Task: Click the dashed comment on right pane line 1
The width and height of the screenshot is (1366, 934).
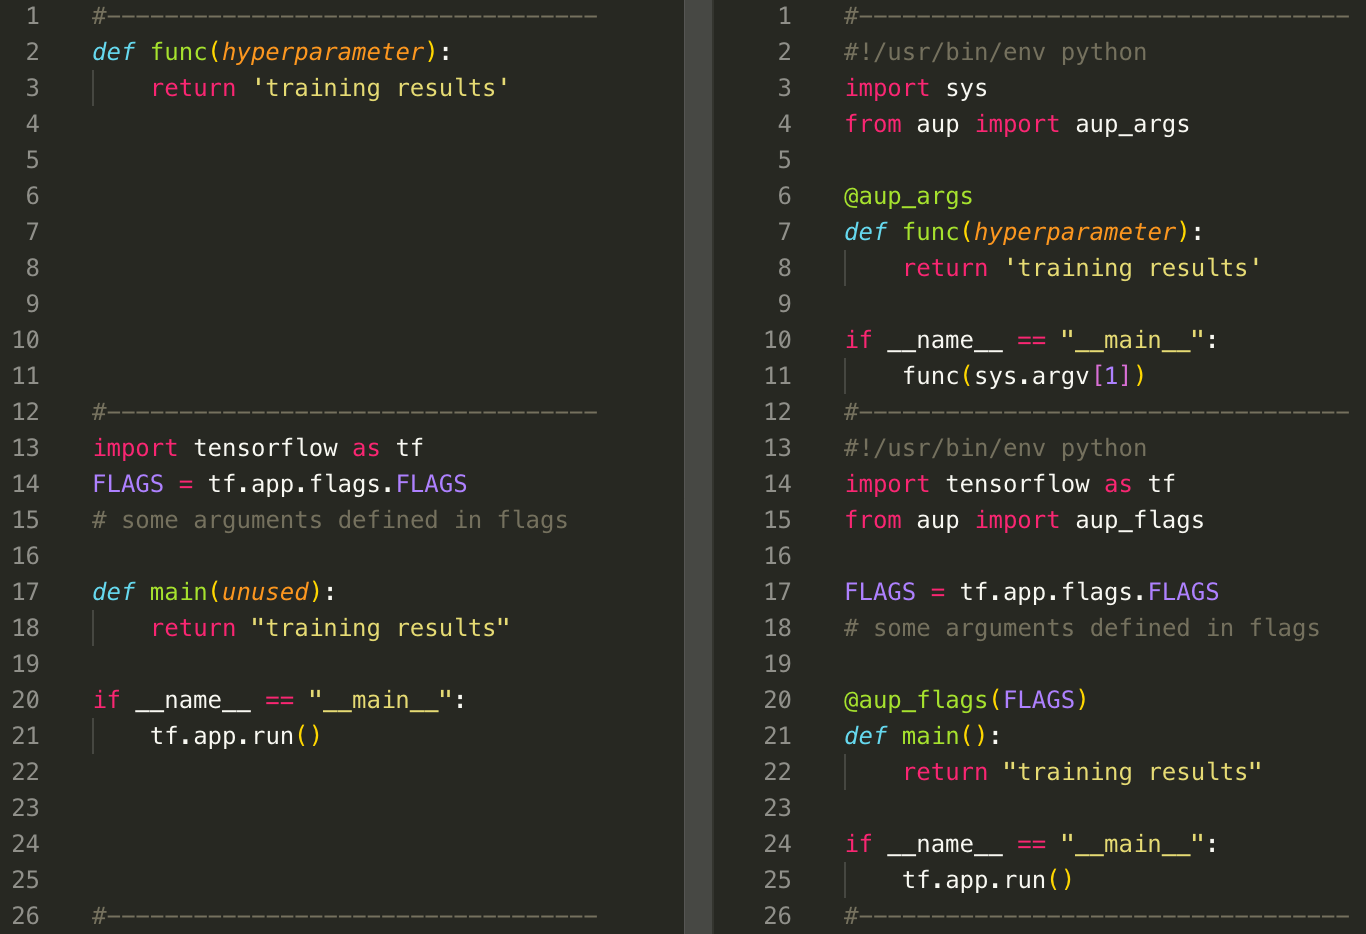Action: (1097, 16)
